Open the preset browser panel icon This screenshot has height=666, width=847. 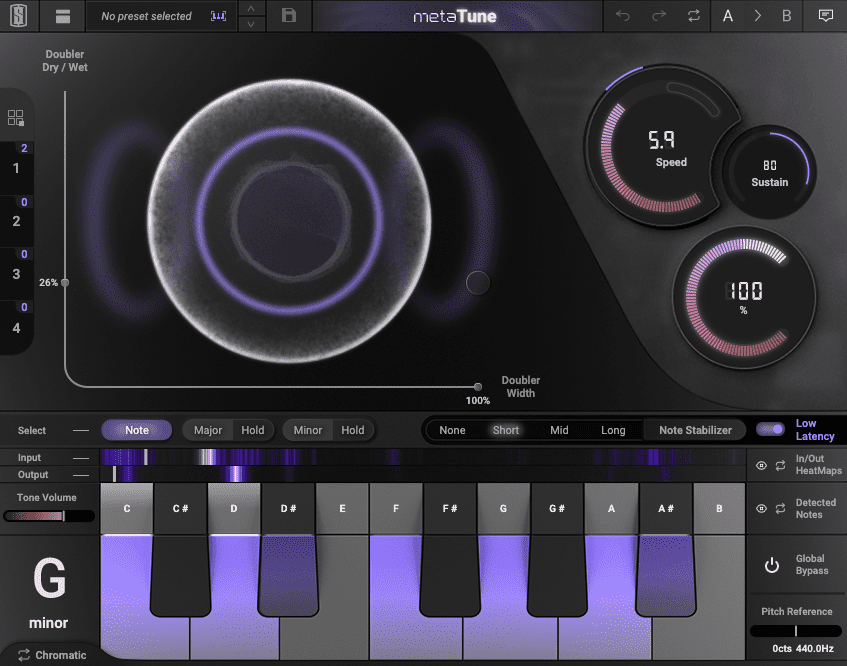pos(63,16)
